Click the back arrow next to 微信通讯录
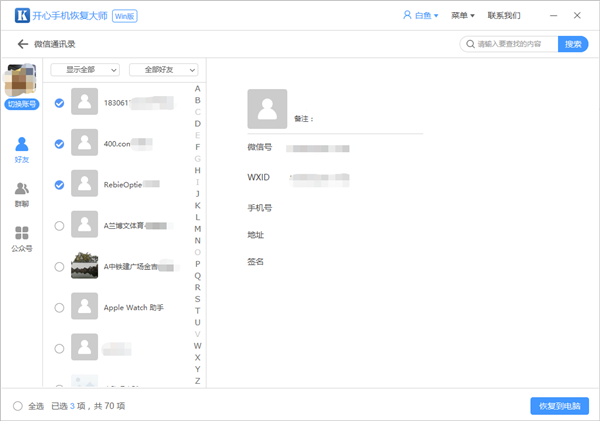Viewport: 600px width, 421px height. click(23, 44)
